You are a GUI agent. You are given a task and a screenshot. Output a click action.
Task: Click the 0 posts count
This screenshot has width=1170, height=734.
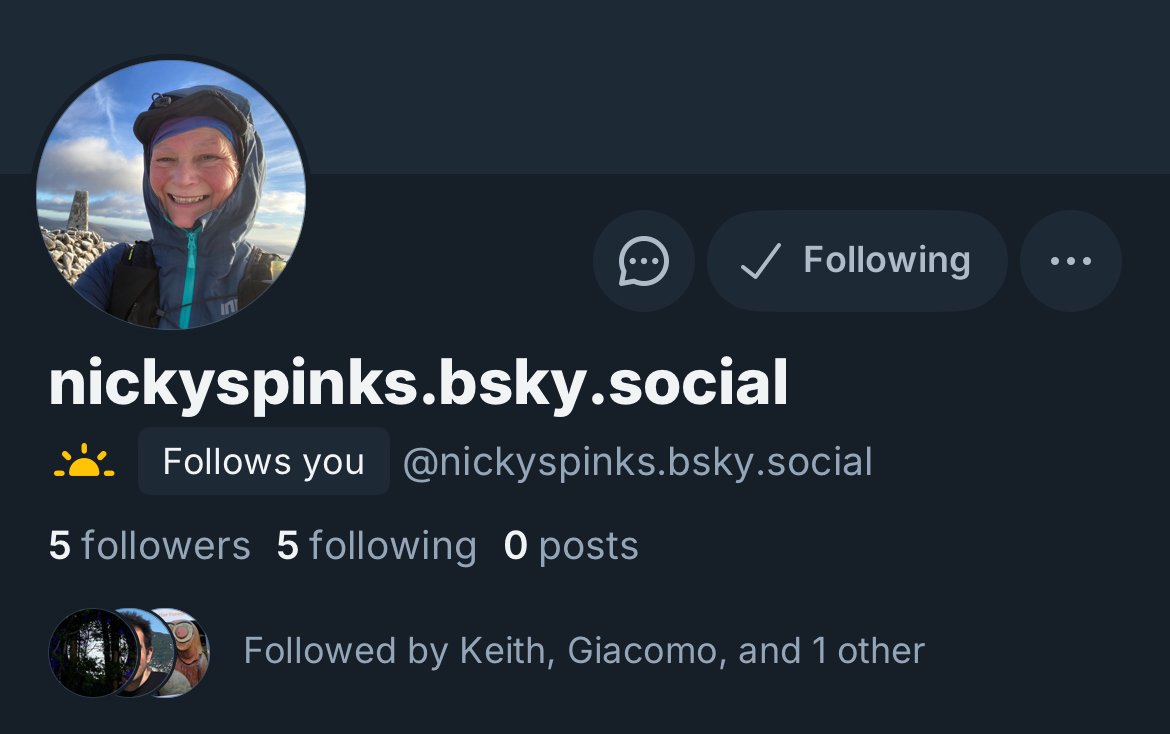click(x=571, y=546)
